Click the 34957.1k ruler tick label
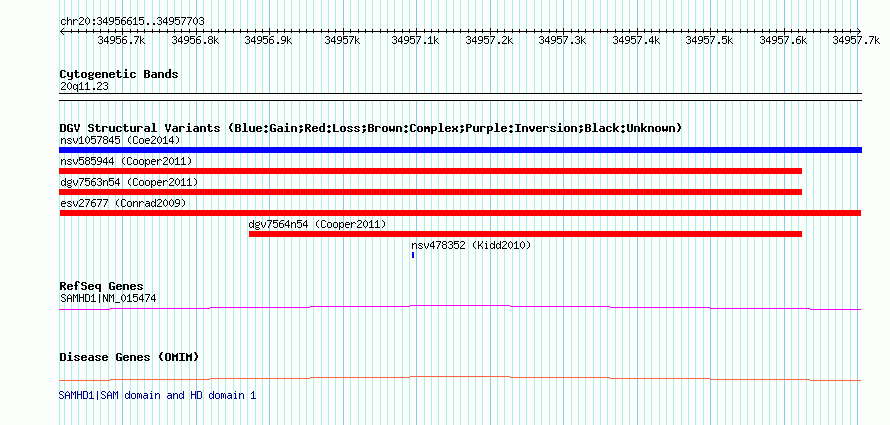 (x=415, y=40)
